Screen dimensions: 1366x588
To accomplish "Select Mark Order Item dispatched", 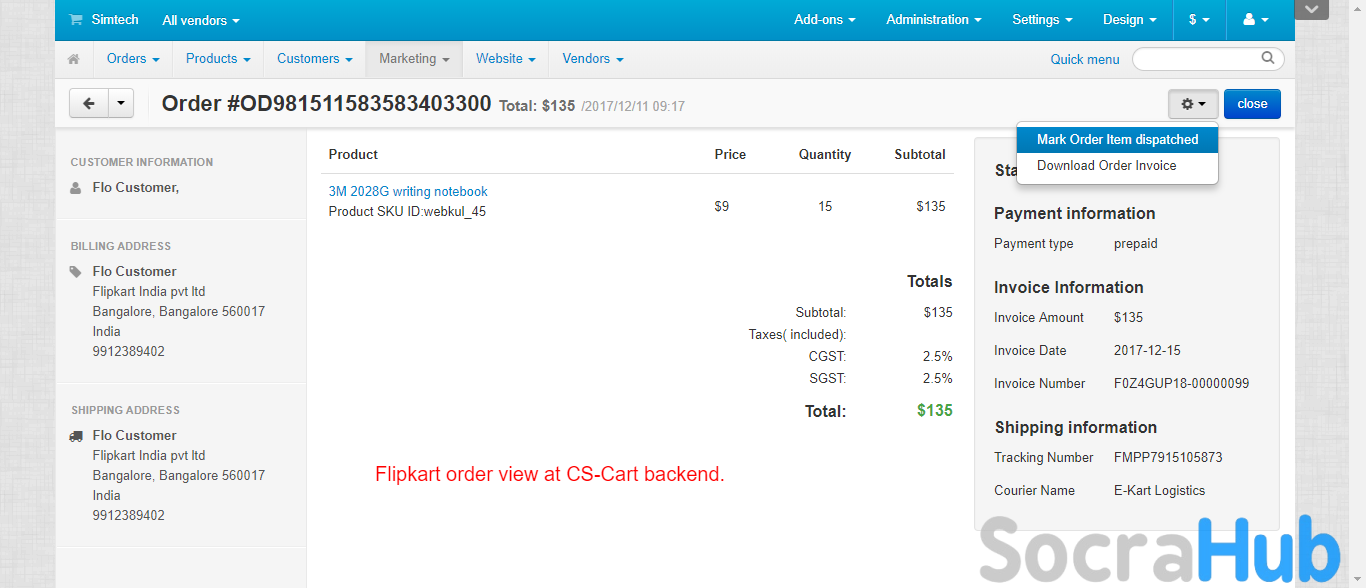I will pos(1117,140).
